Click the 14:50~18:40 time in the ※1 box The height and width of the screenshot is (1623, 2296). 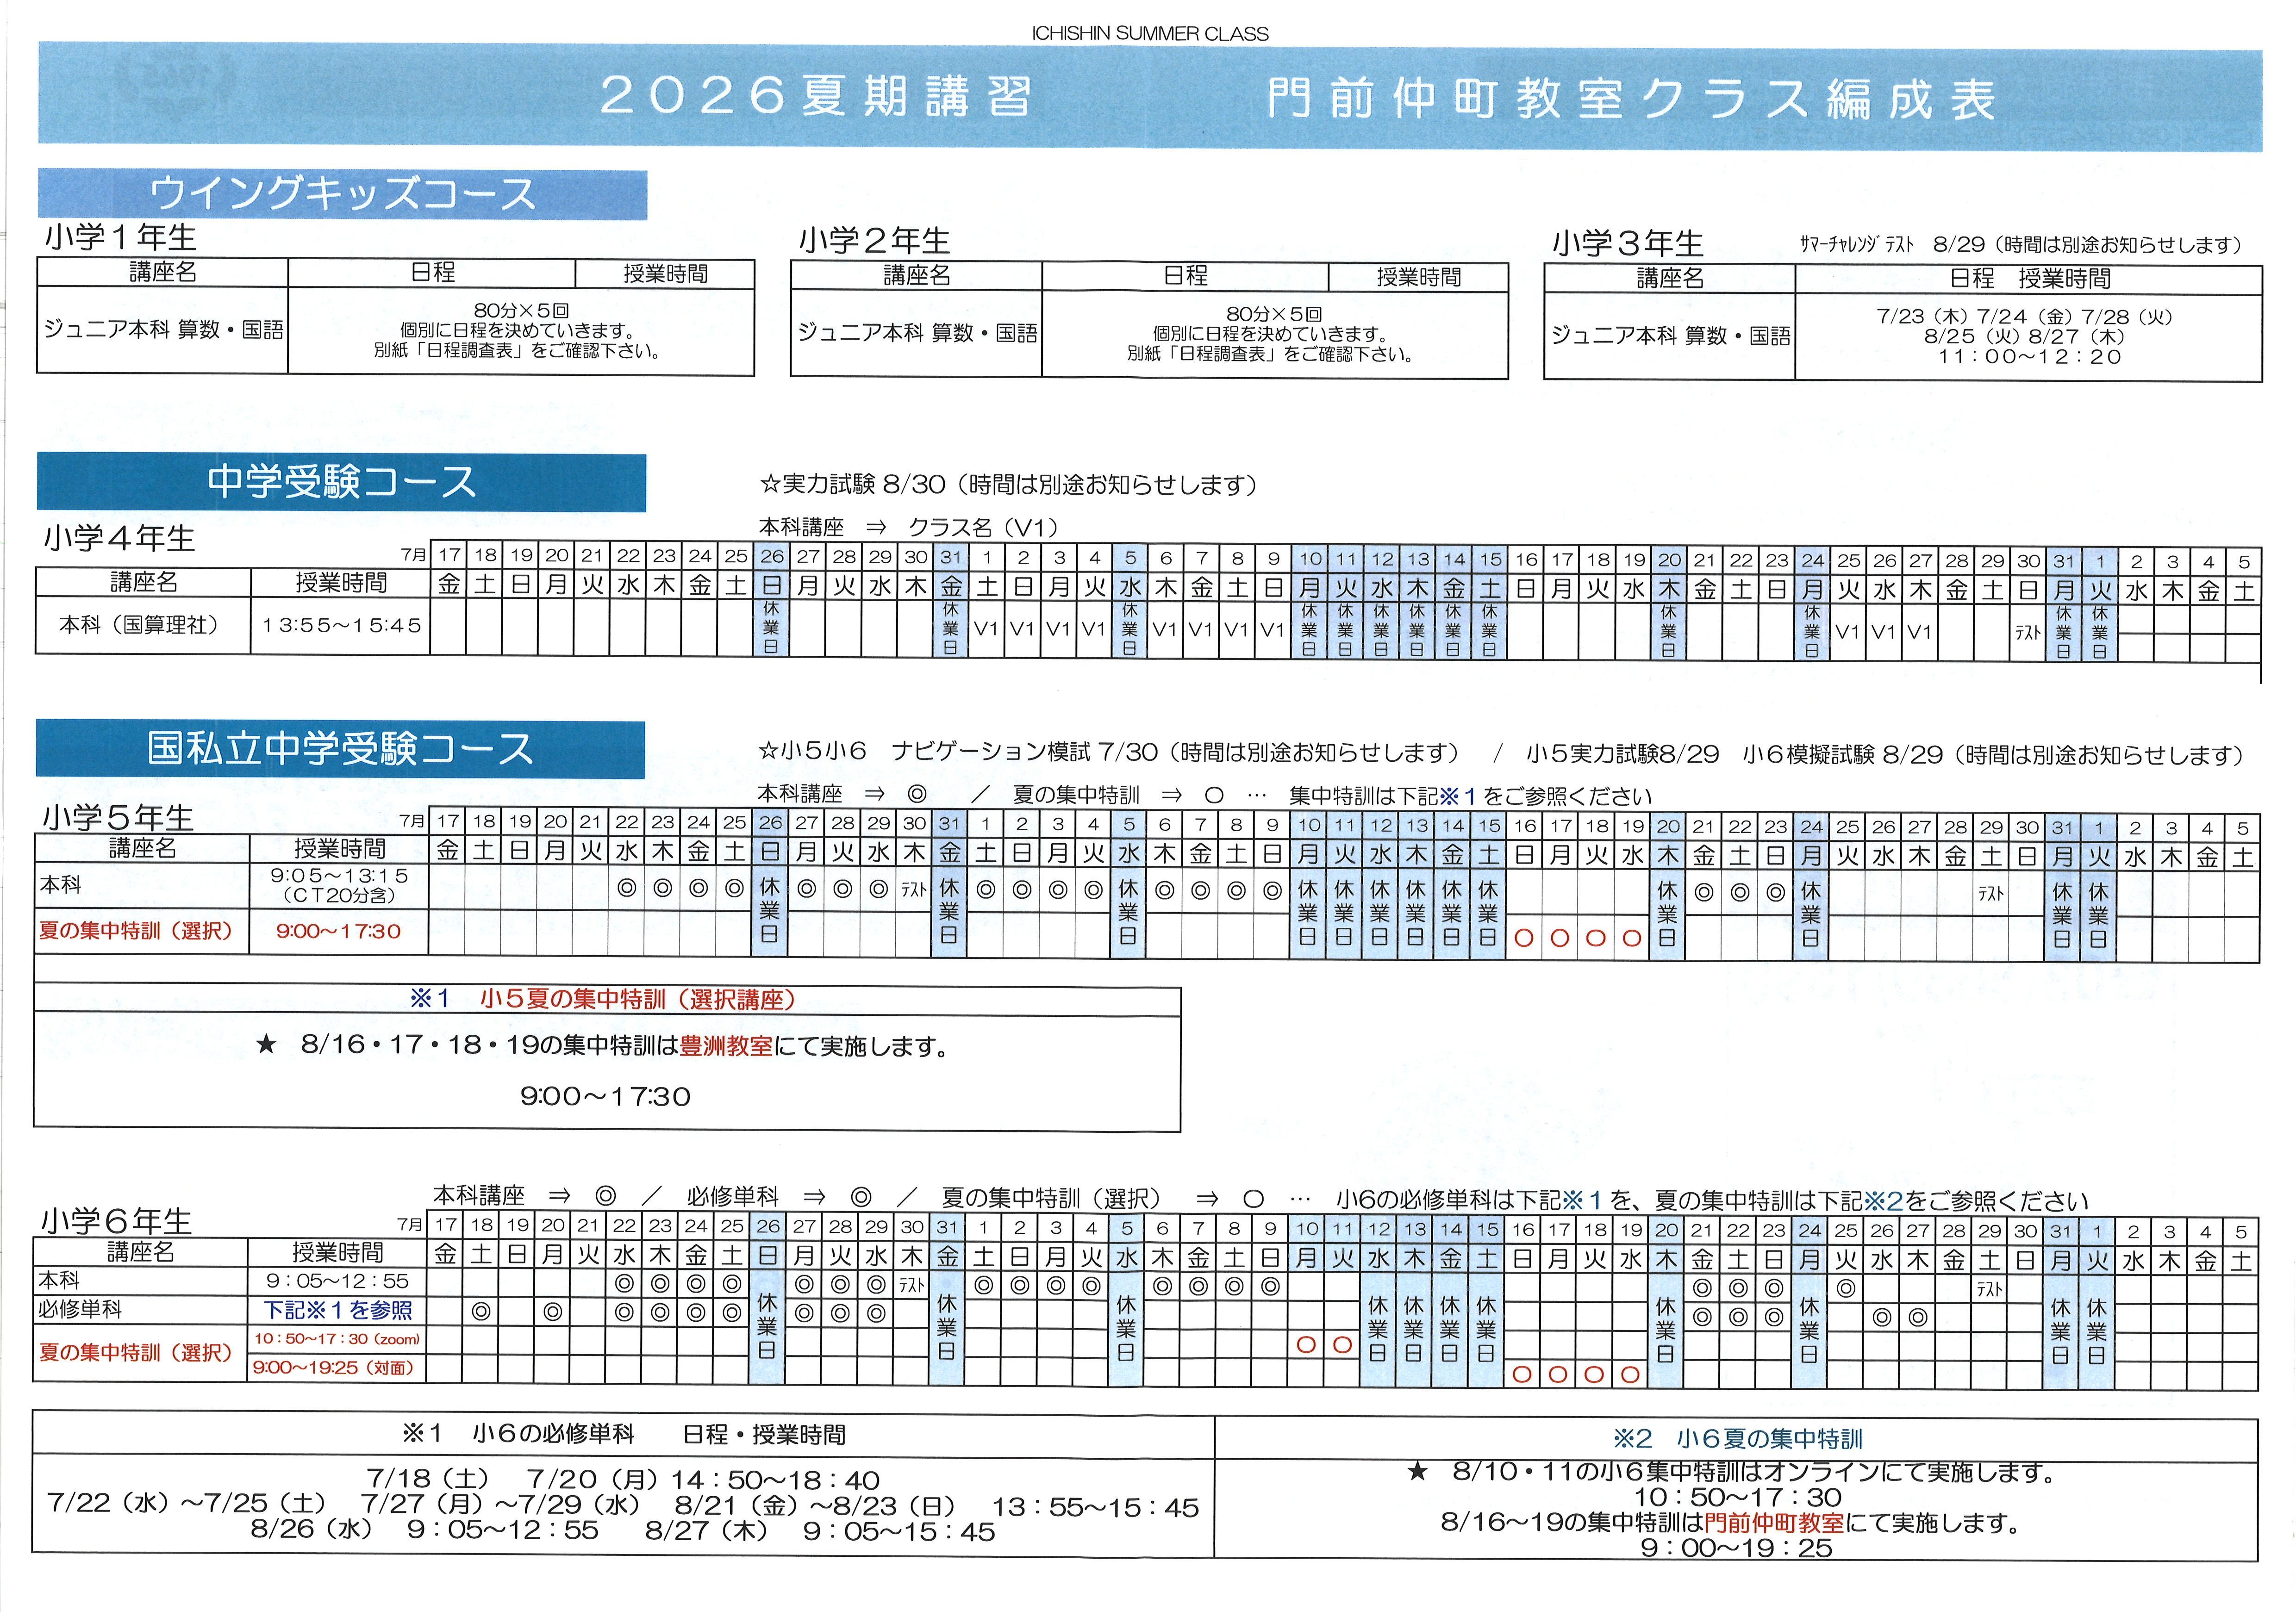[x=775, y=1481]
